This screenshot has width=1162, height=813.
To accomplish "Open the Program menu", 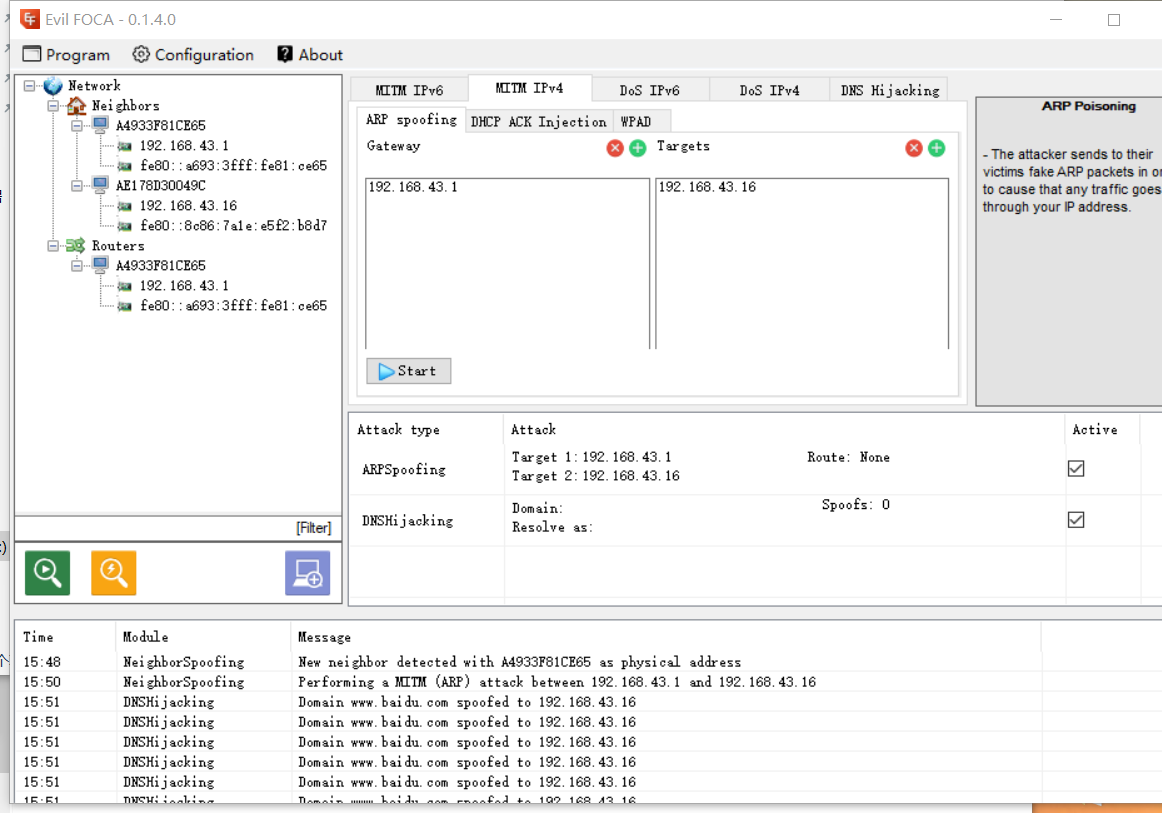I will tap(66, 54).
